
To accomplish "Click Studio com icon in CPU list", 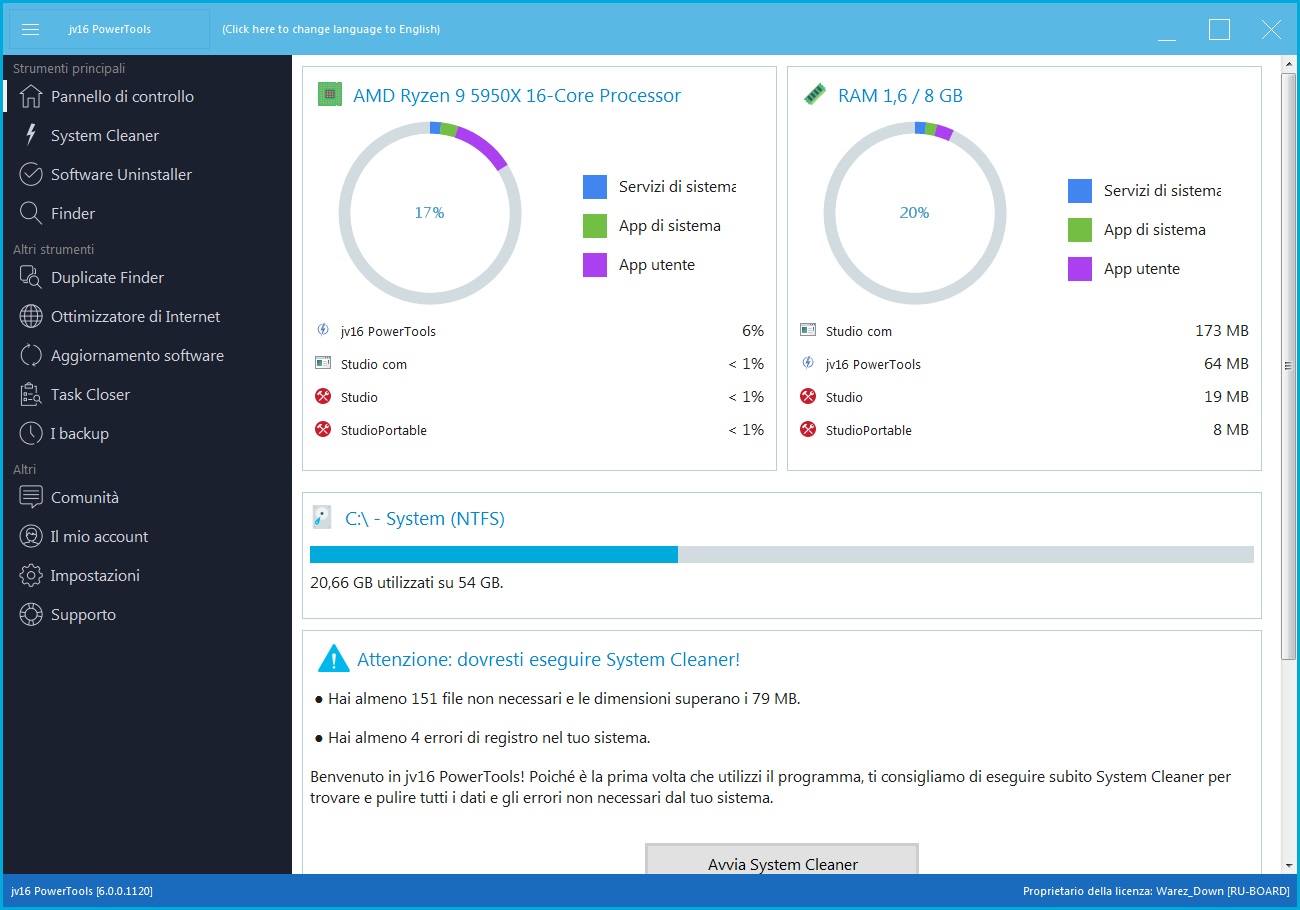I will [x=323, y=363].
